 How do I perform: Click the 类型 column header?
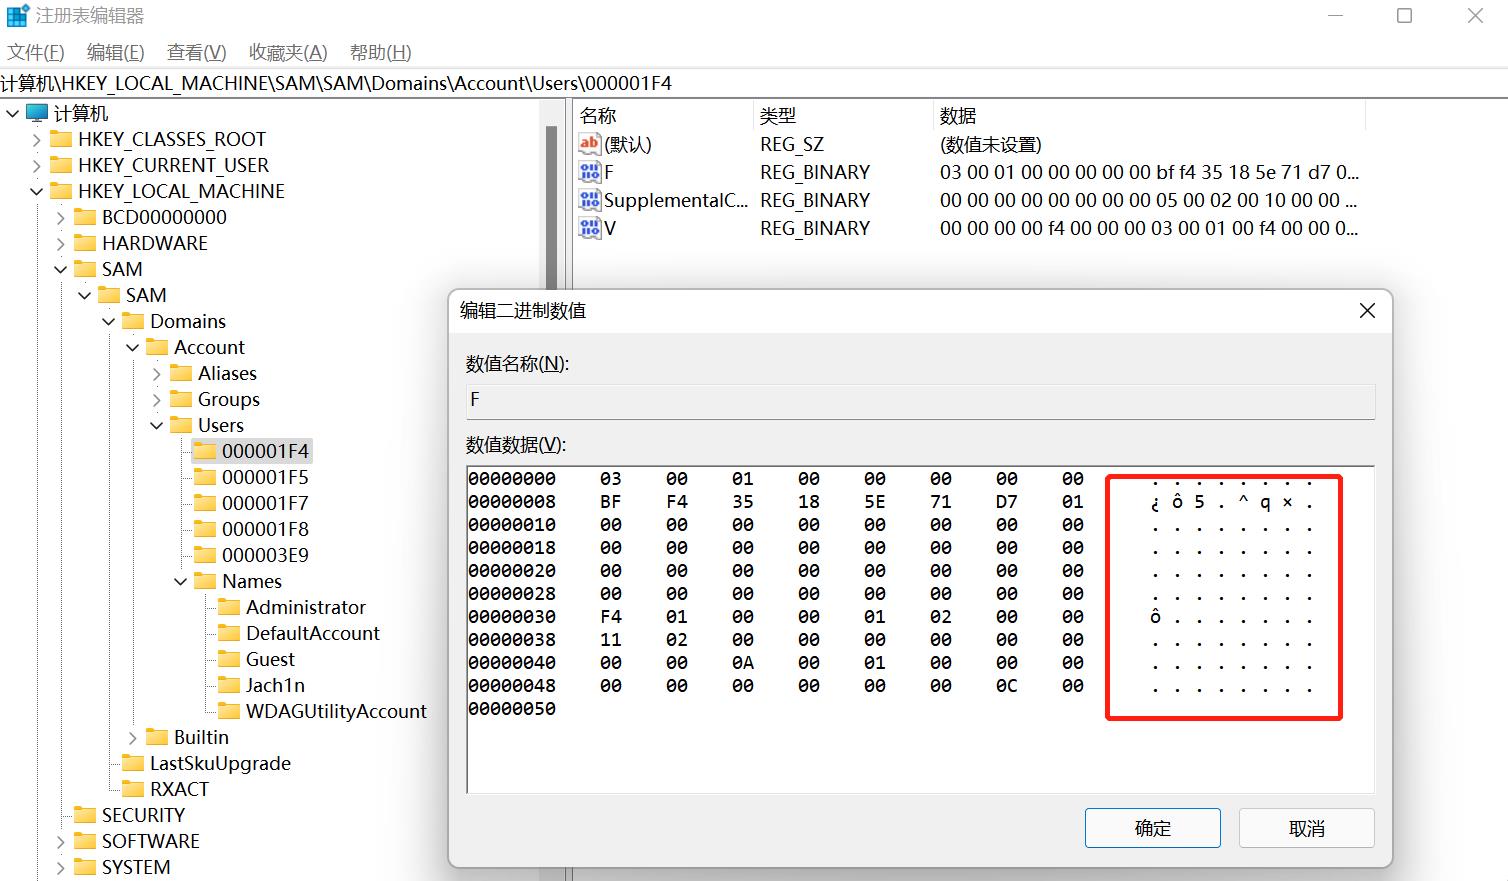click(x=843, y=116)
